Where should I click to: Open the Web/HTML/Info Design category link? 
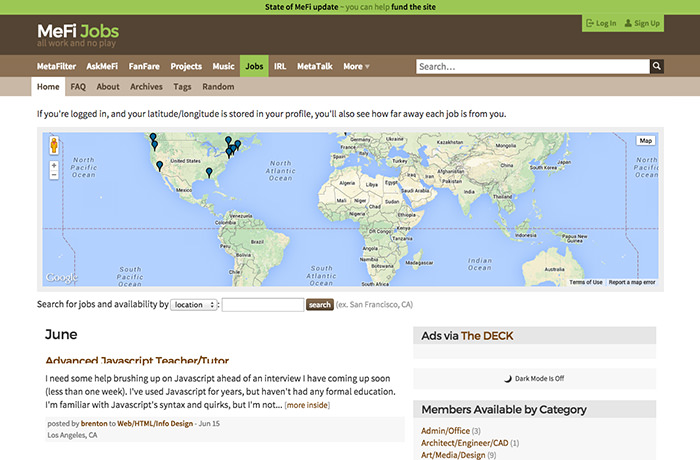coord(155,423)
